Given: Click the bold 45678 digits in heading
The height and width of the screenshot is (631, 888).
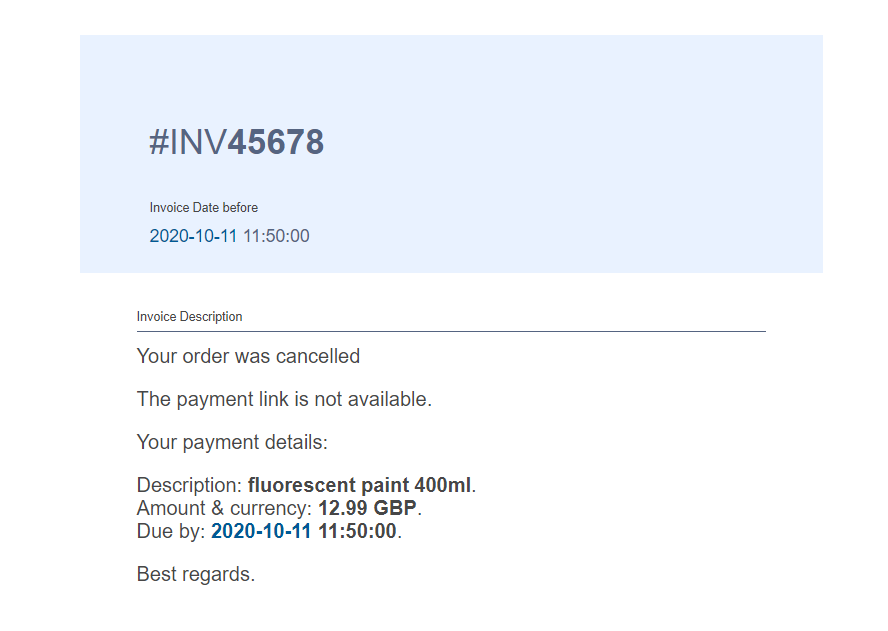Looking at the screenshot, I should [x=276, y=142].
